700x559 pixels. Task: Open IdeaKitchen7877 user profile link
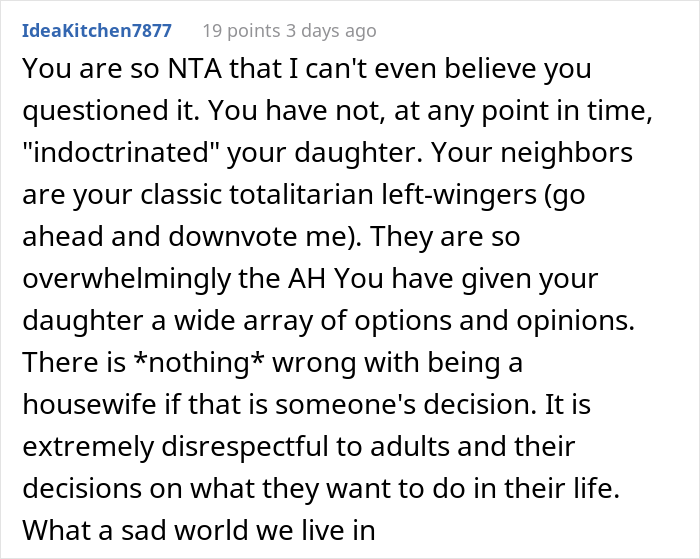97,31
